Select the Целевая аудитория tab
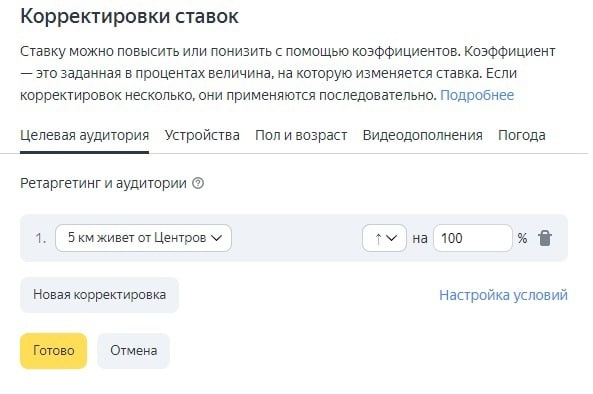This screenshot has height=394, width=593. (x=84, y=135)
